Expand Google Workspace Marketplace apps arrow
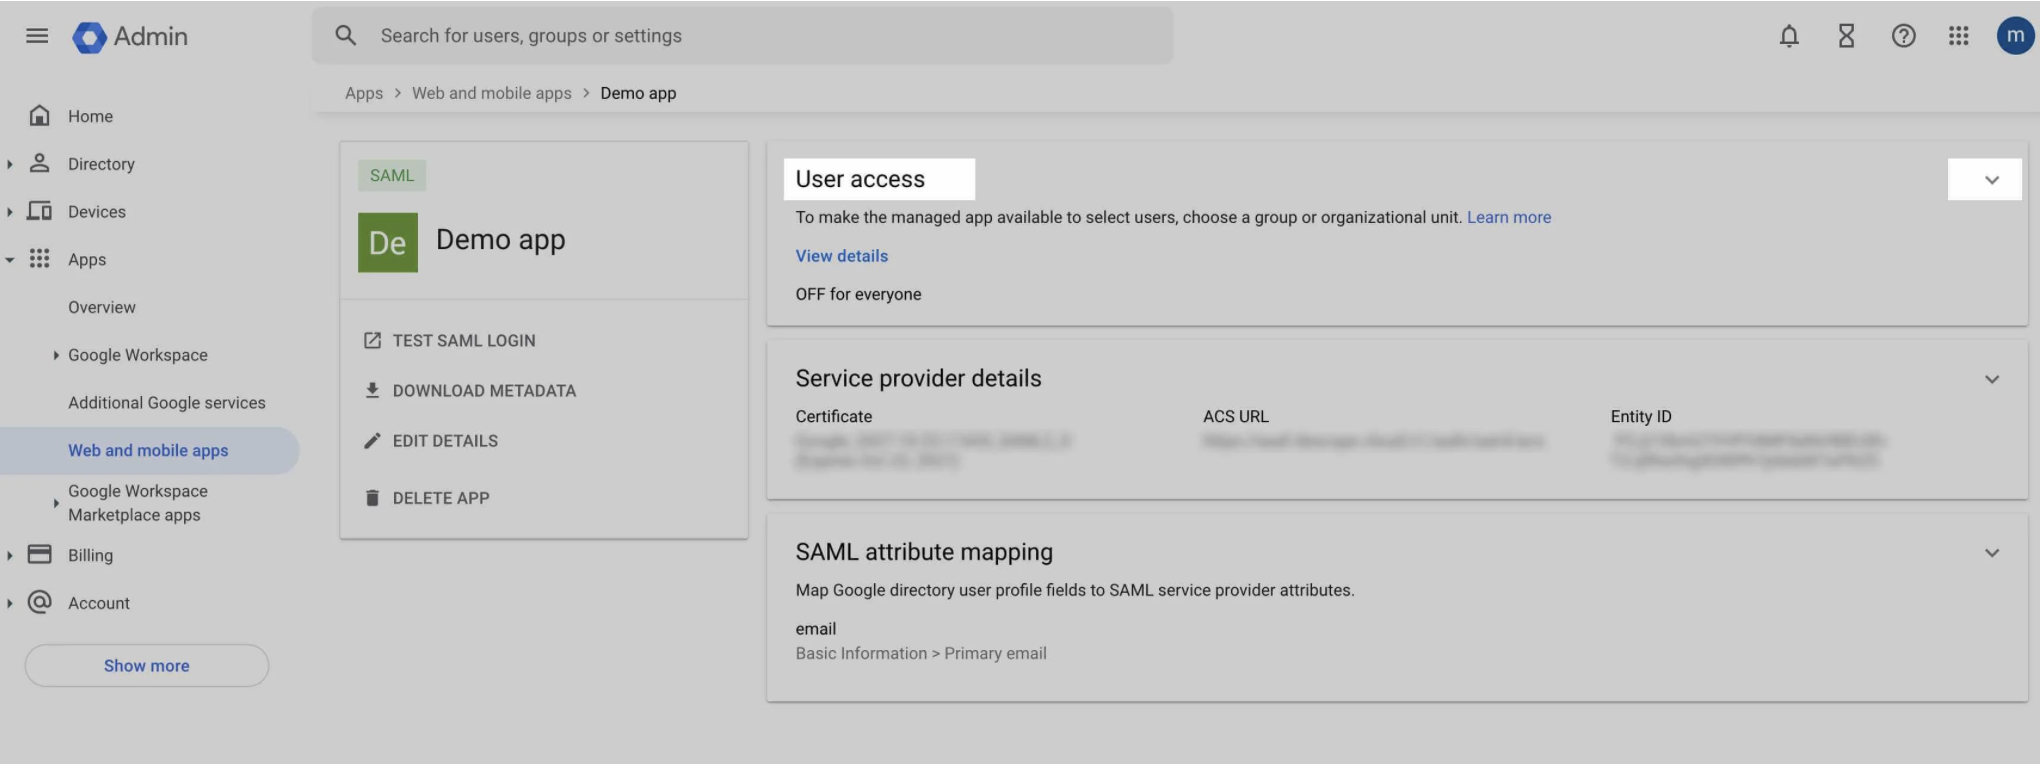 [56, 503]
